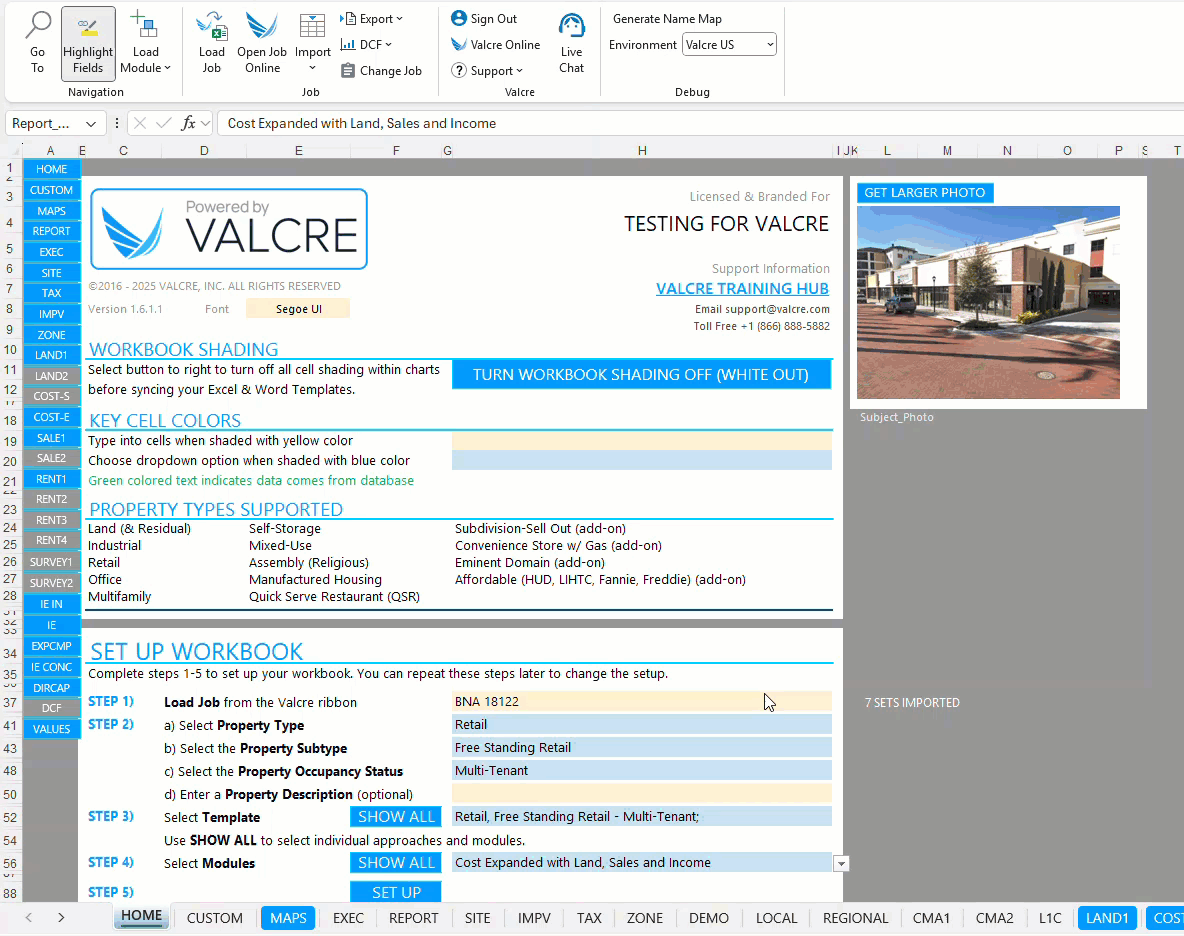The image size is (1184, 936).
Task: Switch to the DEMO sheet tab
Action: tap(708, 918)
